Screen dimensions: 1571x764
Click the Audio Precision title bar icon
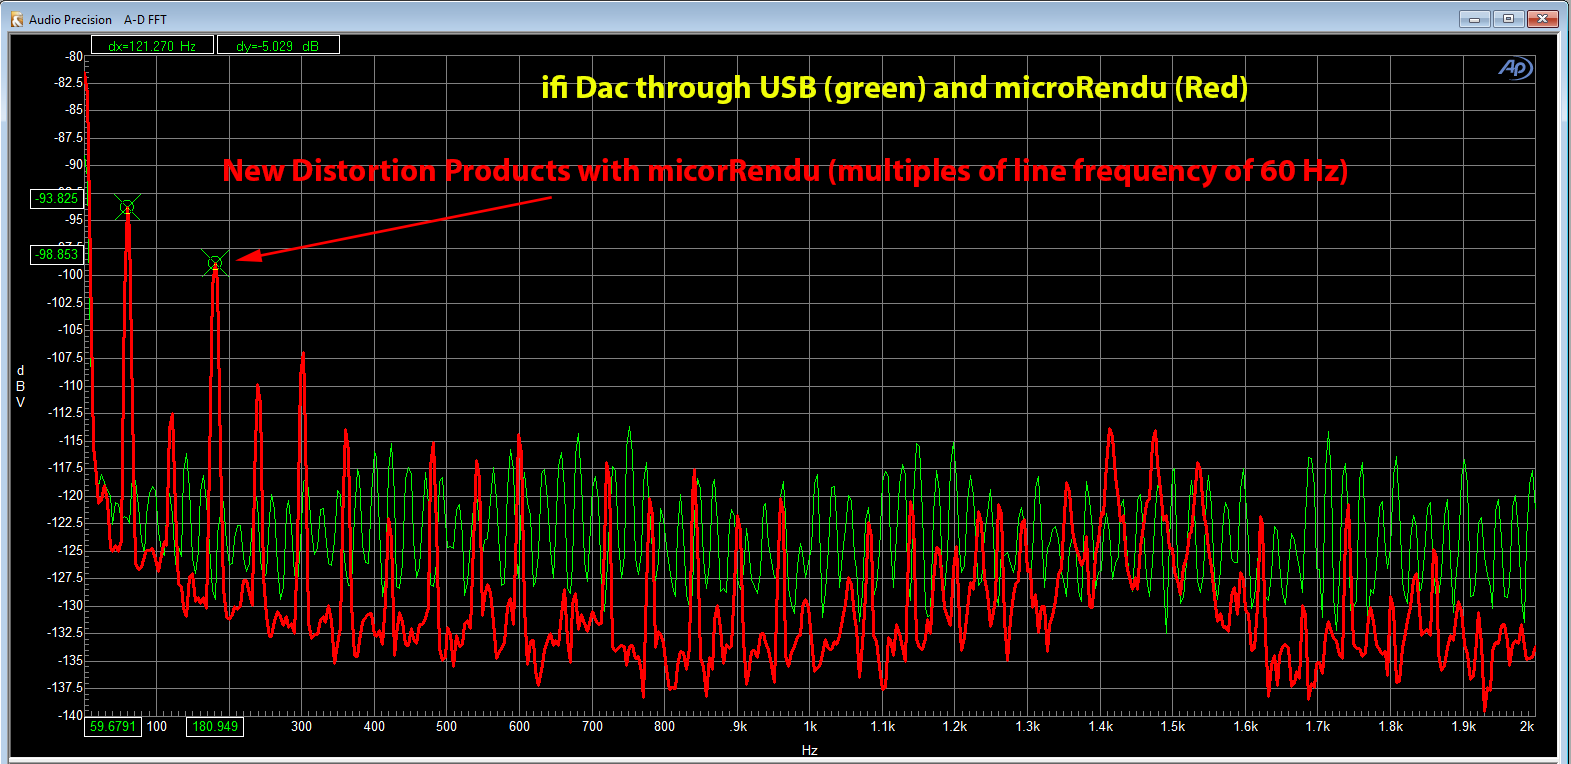click(16, 19)
